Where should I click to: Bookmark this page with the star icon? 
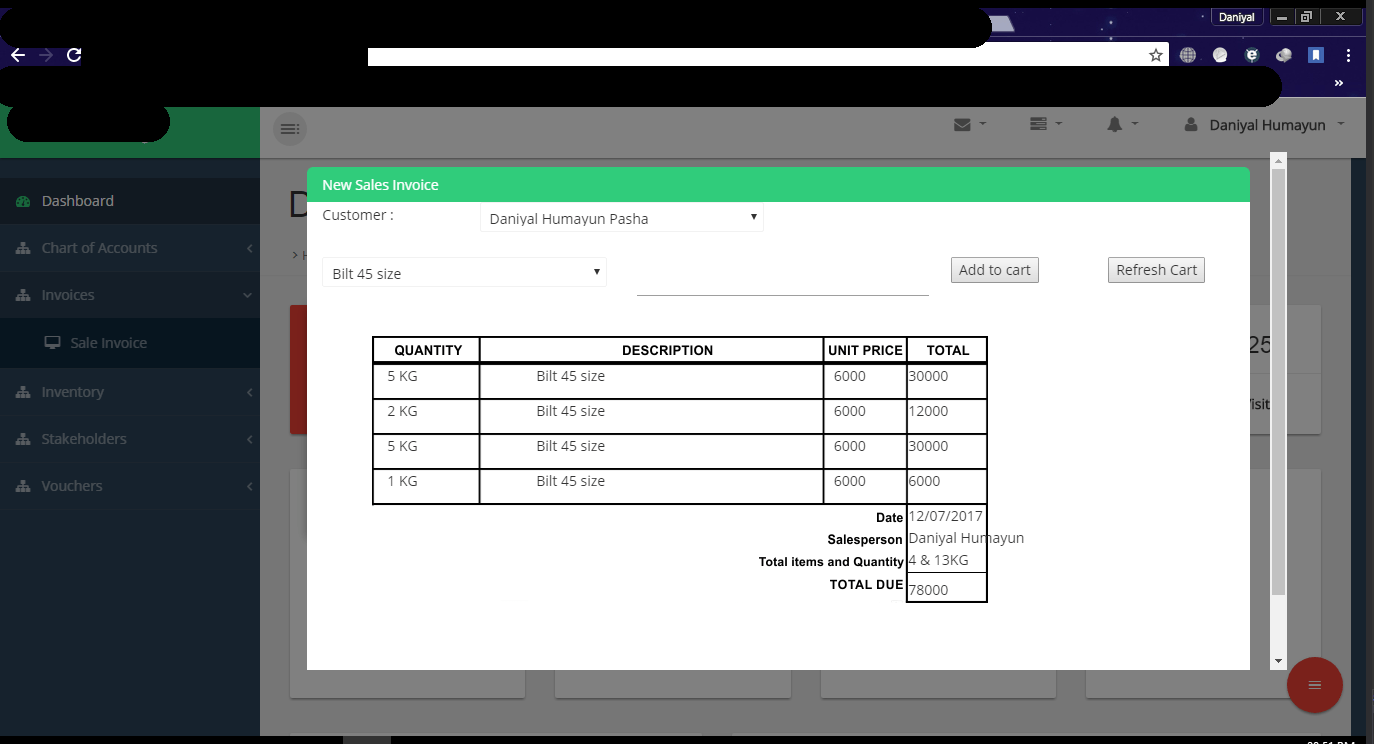(x=1156, y=55)
